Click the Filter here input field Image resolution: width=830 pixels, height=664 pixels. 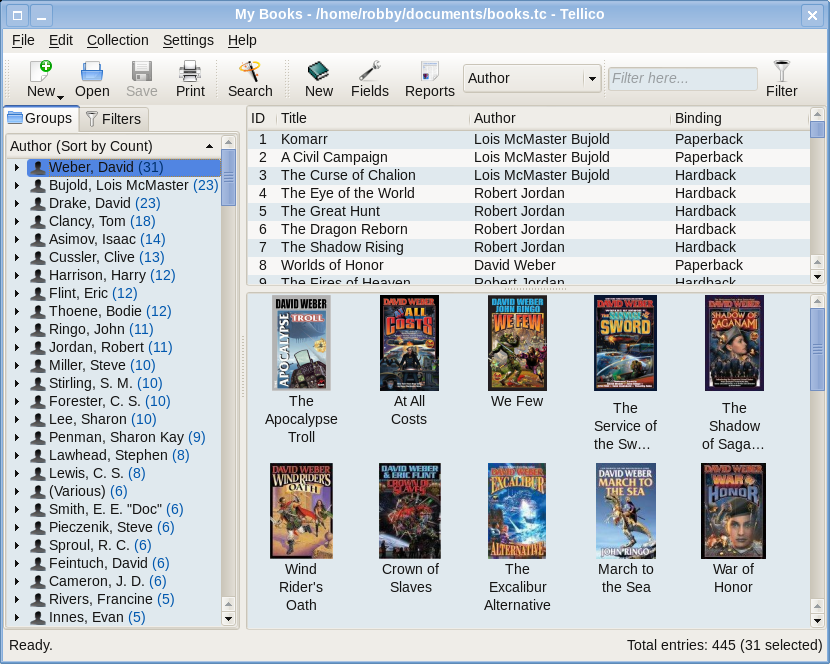click(683, 78)
